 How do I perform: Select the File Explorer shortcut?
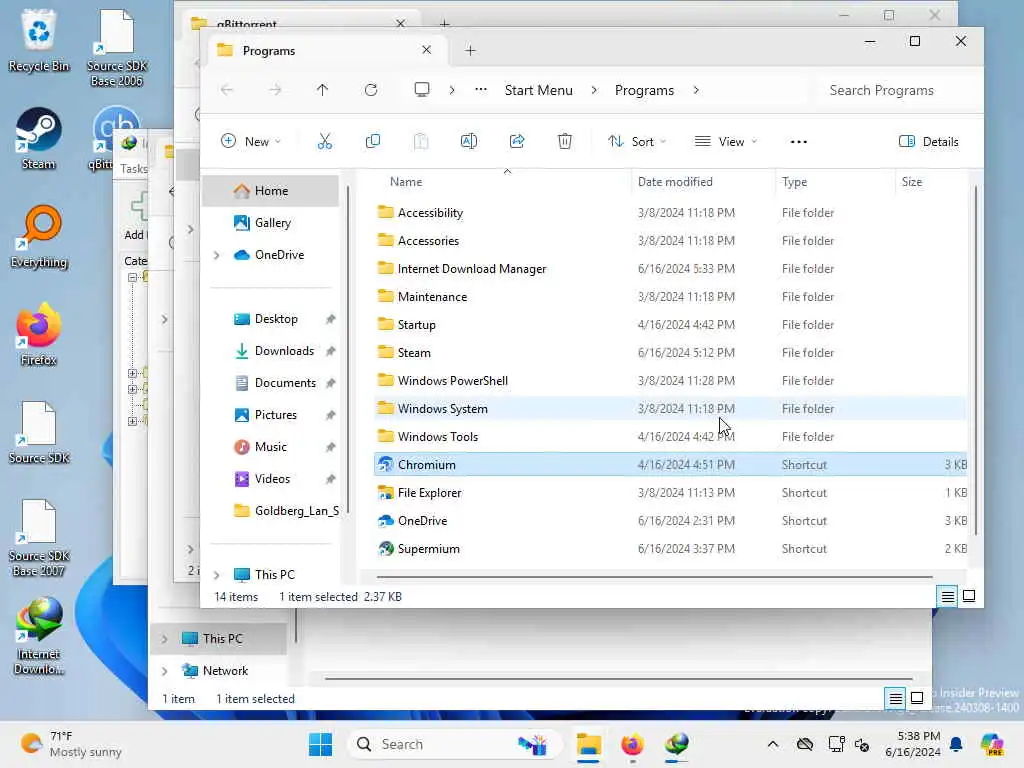pos(670,493)
